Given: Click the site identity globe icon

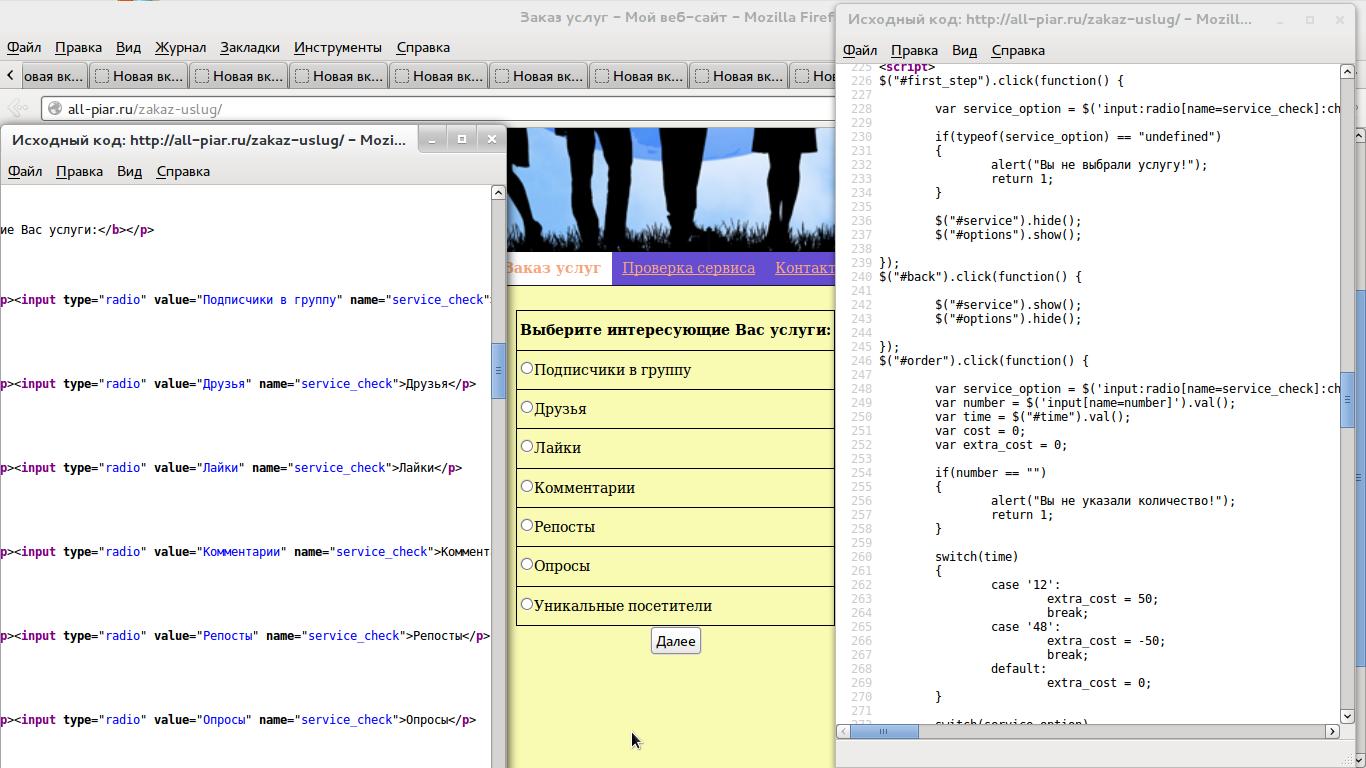Looking at the screenshot, I should tap(55, 109).
